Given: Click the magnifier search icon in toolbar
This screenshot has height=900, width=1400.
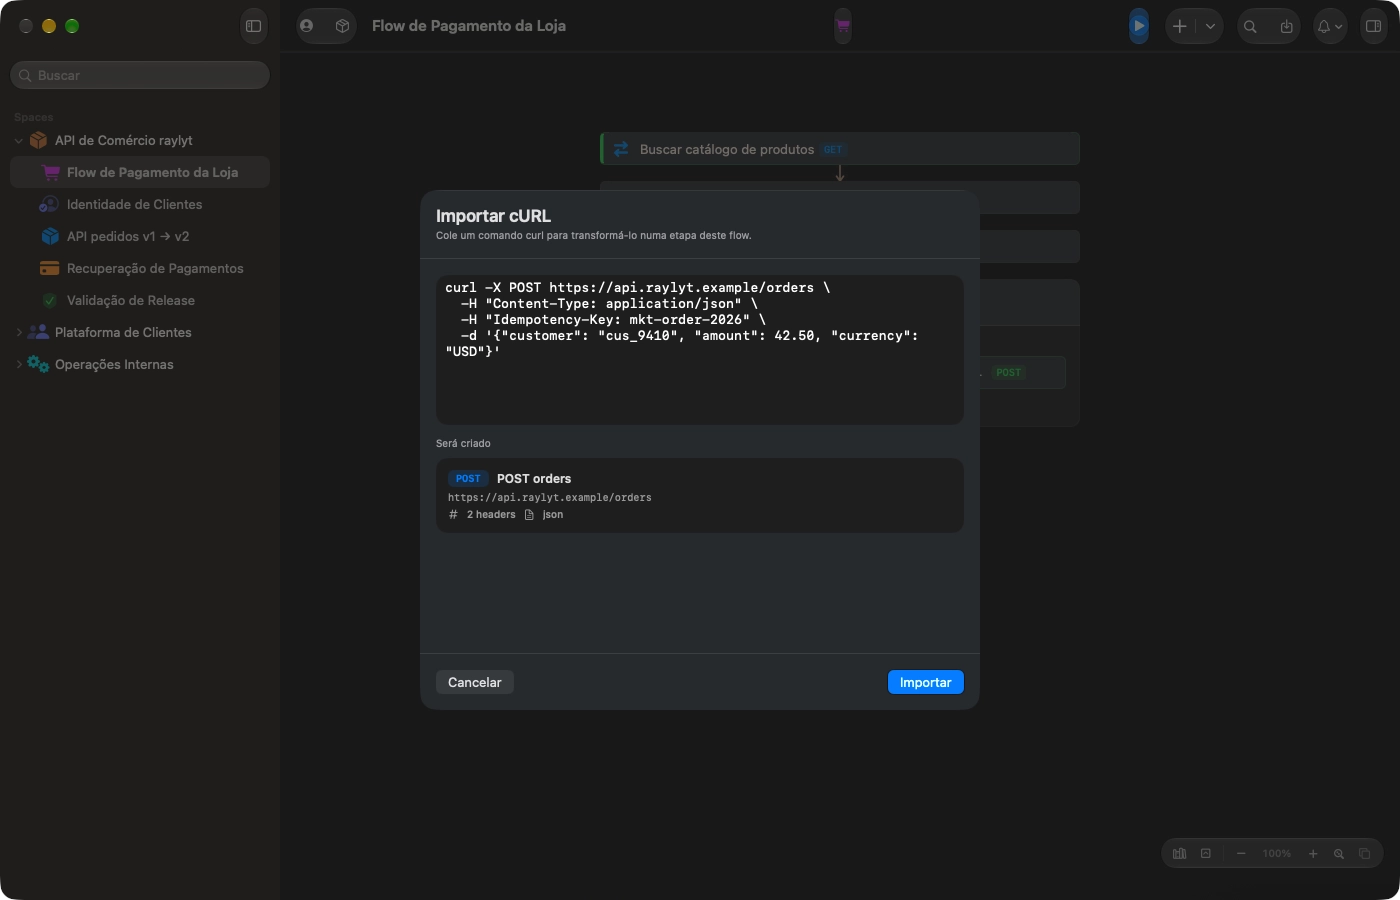Looking at the screenshot, I should [x=1250, y=27].
